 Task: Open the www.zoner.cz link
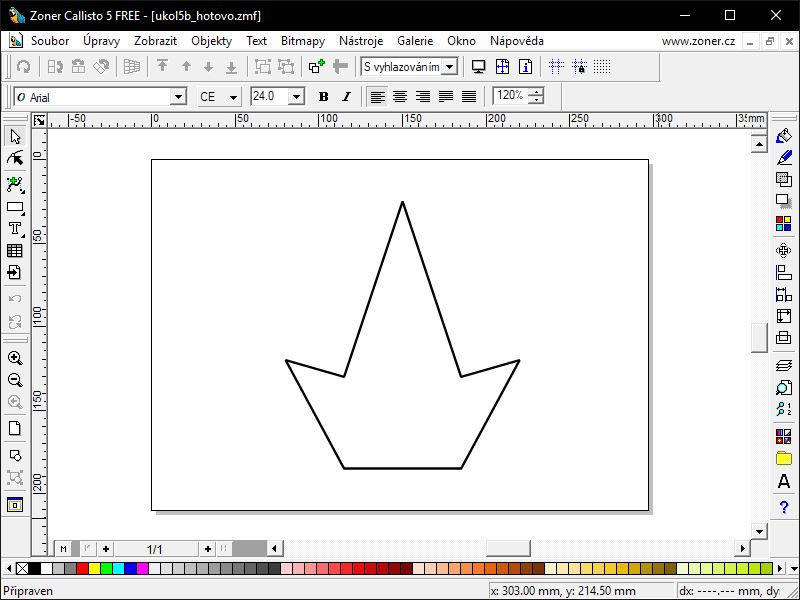coord(698,41)
